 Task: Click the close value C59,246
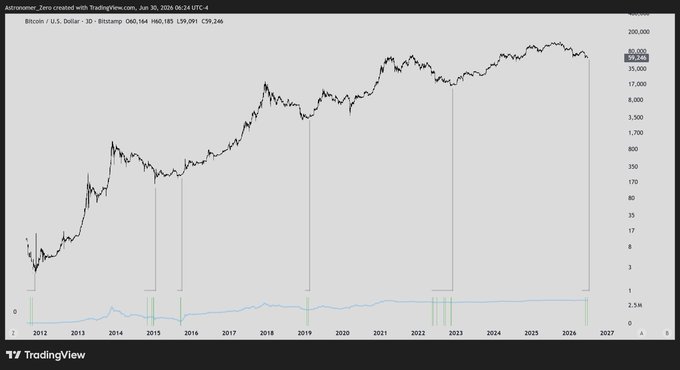(212, 21)
